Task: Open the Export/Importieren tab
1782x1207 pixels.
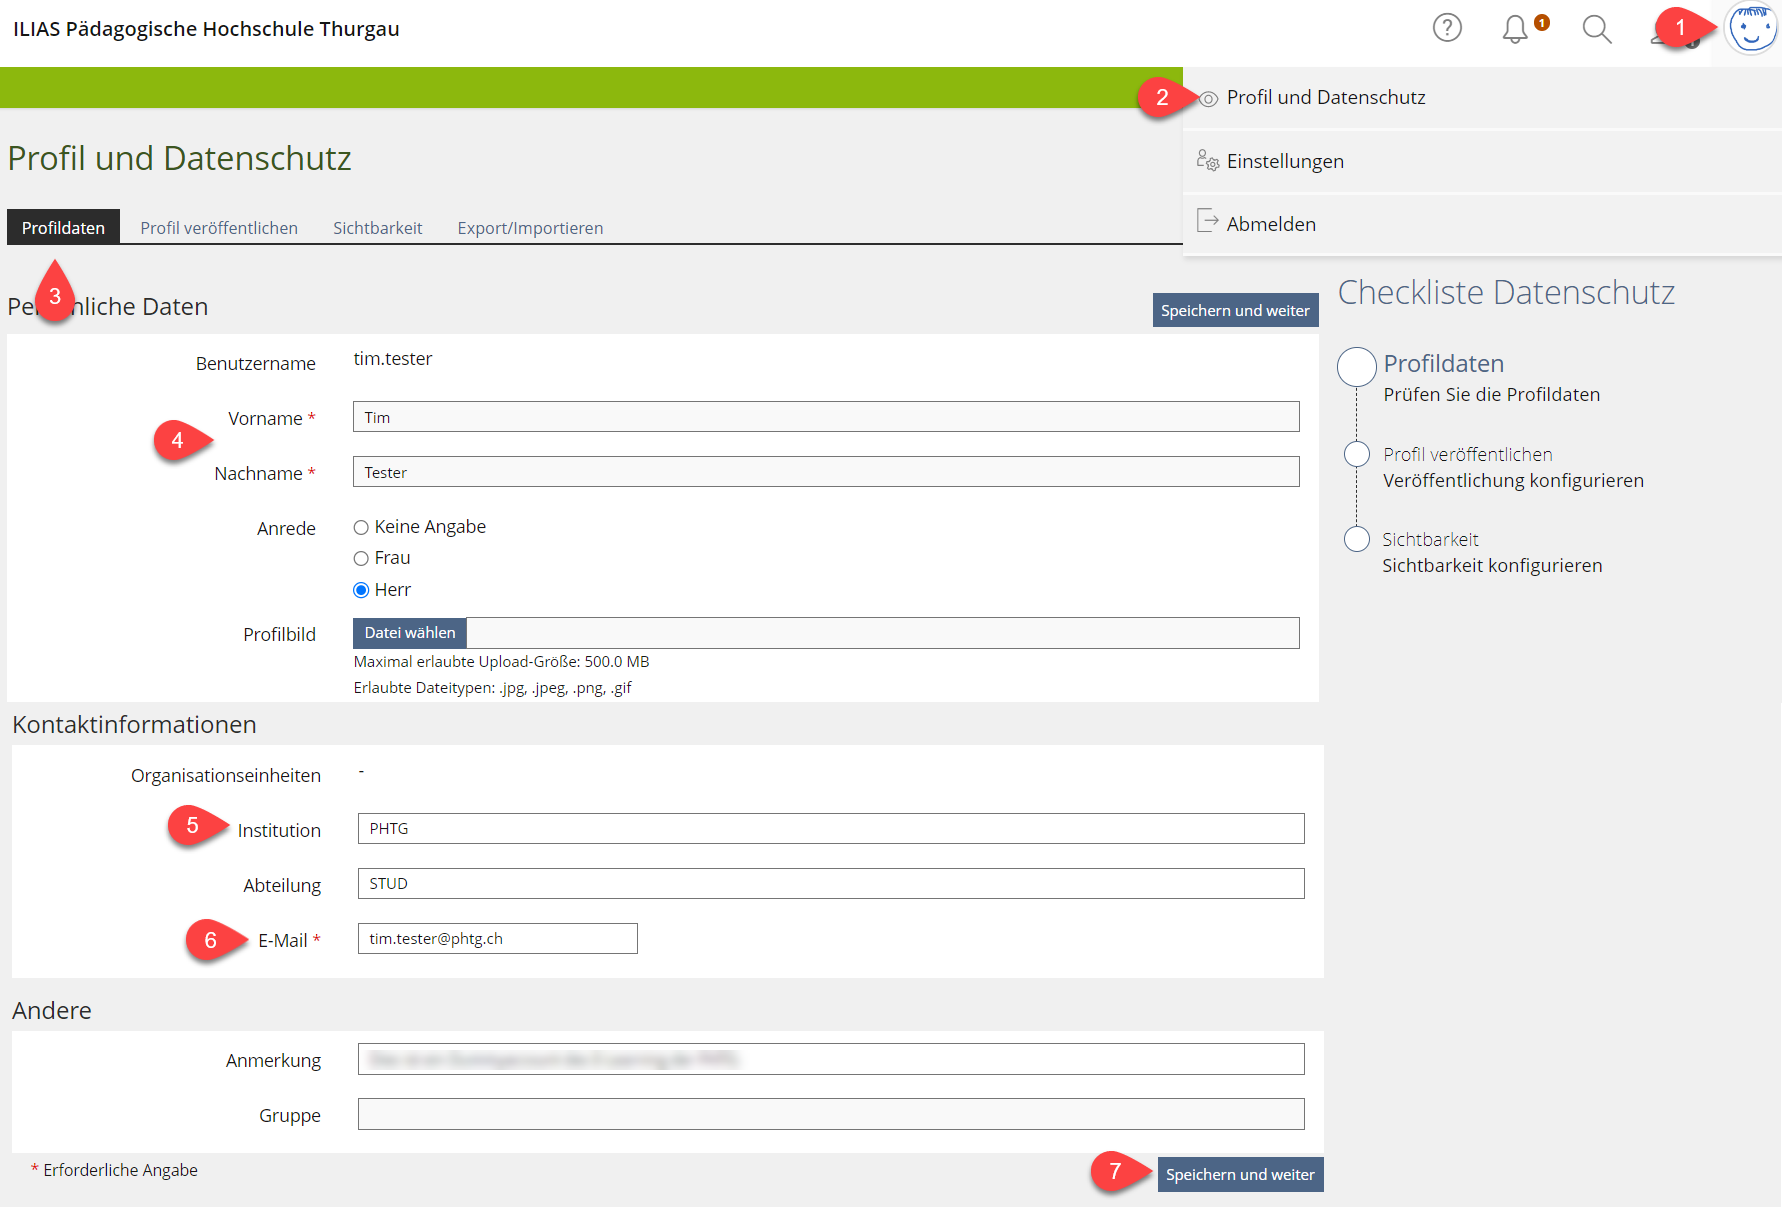Action: (530, 228)
